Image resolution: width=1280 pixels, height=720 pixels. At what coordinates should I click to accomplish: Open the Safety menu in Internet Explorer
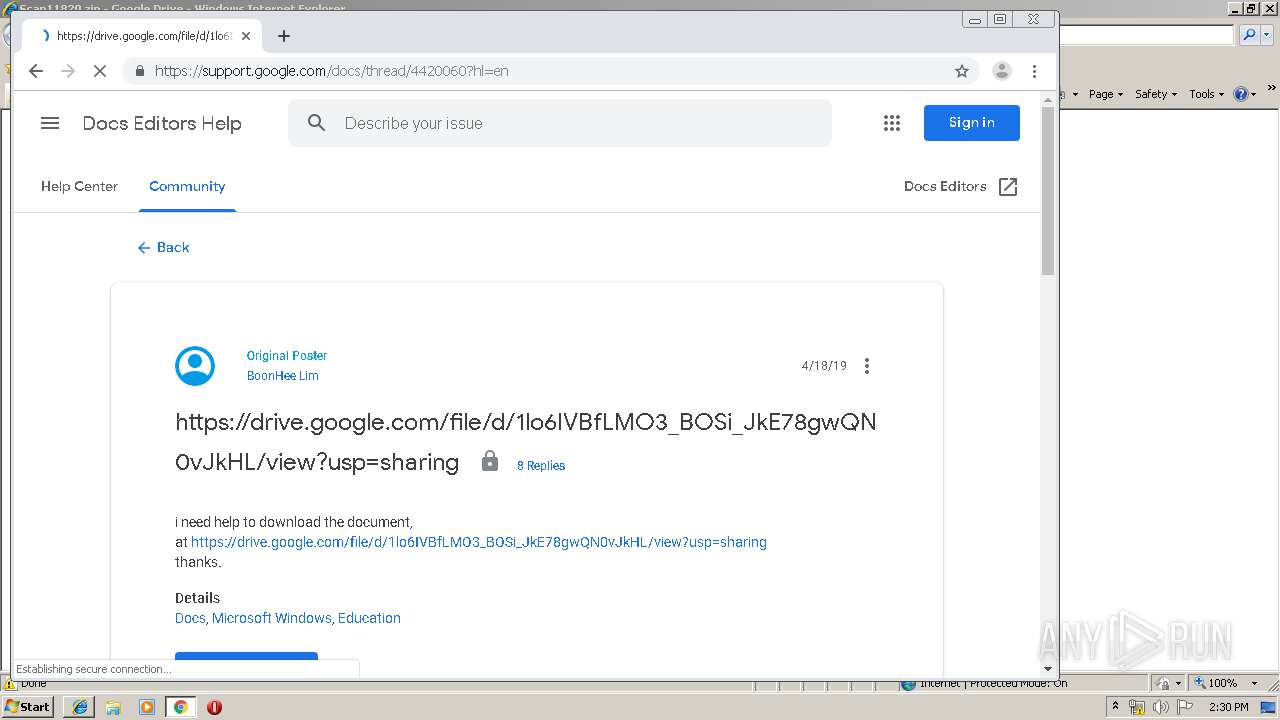(x=1156, y=94)
